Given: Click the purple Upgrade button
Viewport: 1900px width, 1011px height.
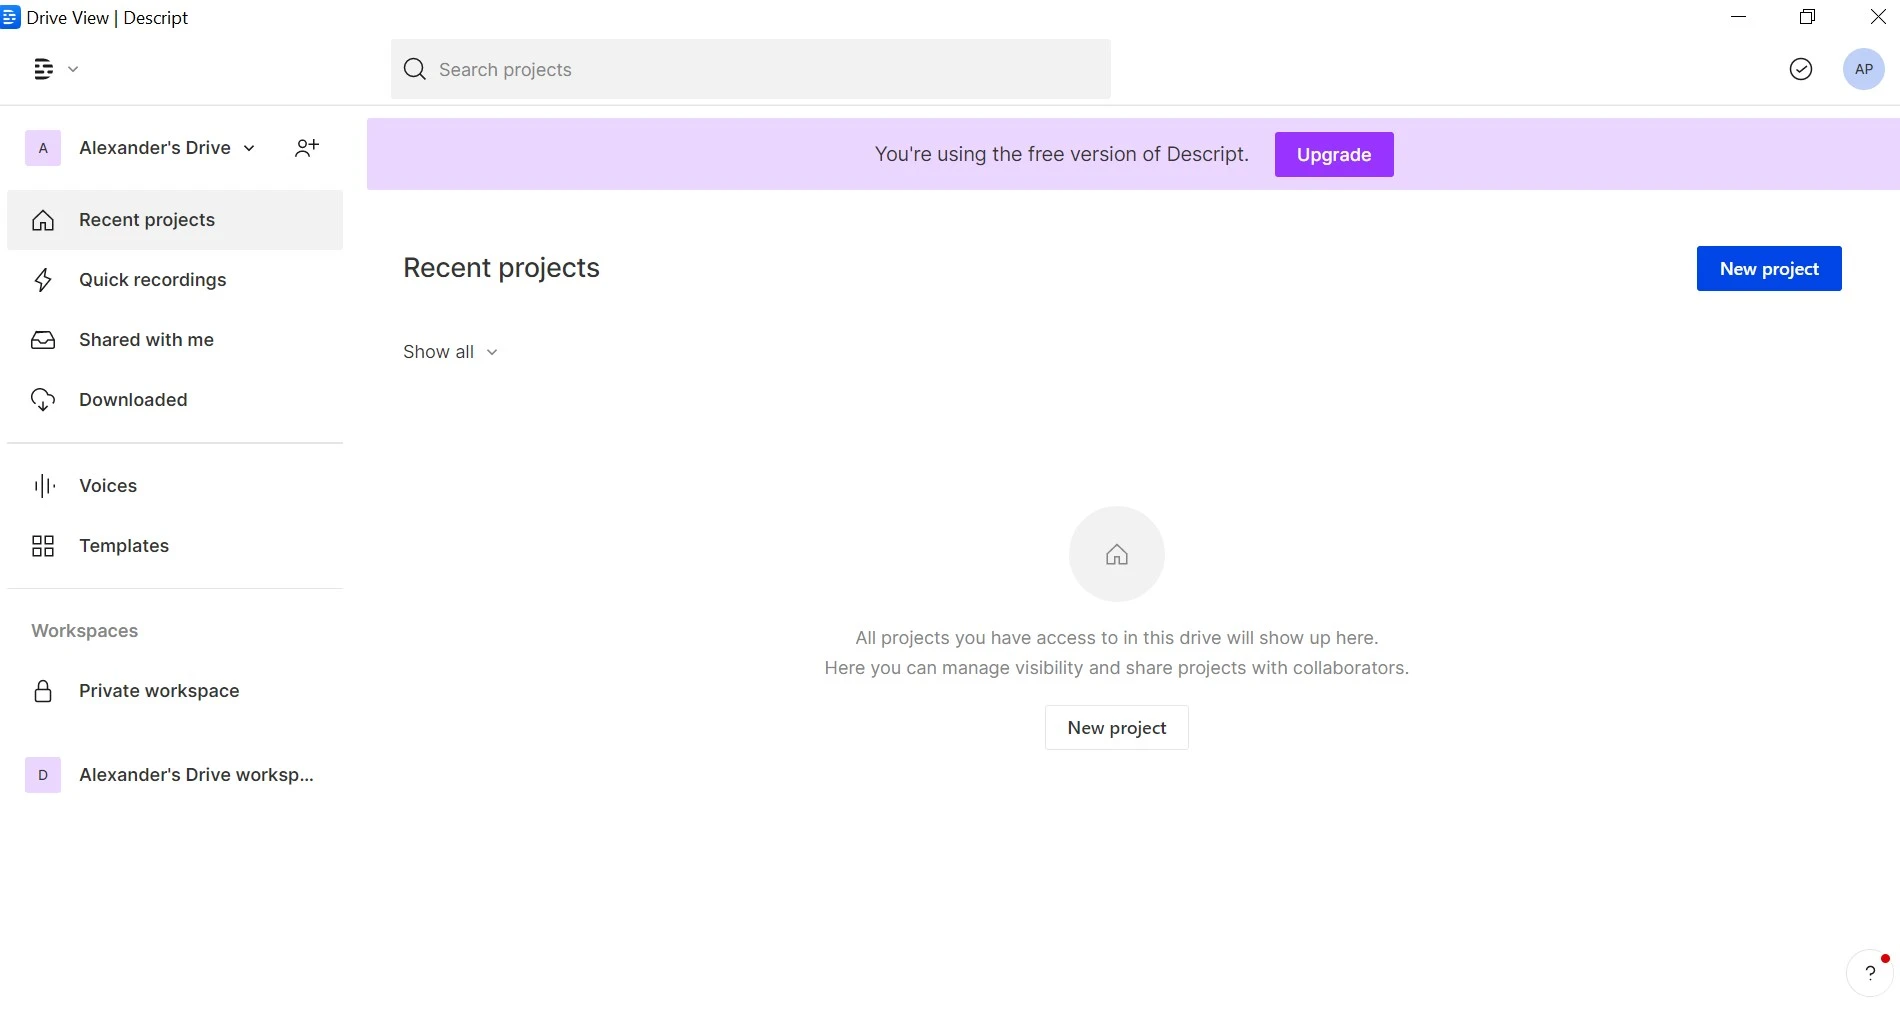Looking at the screenshot, I should [1334, 154].
